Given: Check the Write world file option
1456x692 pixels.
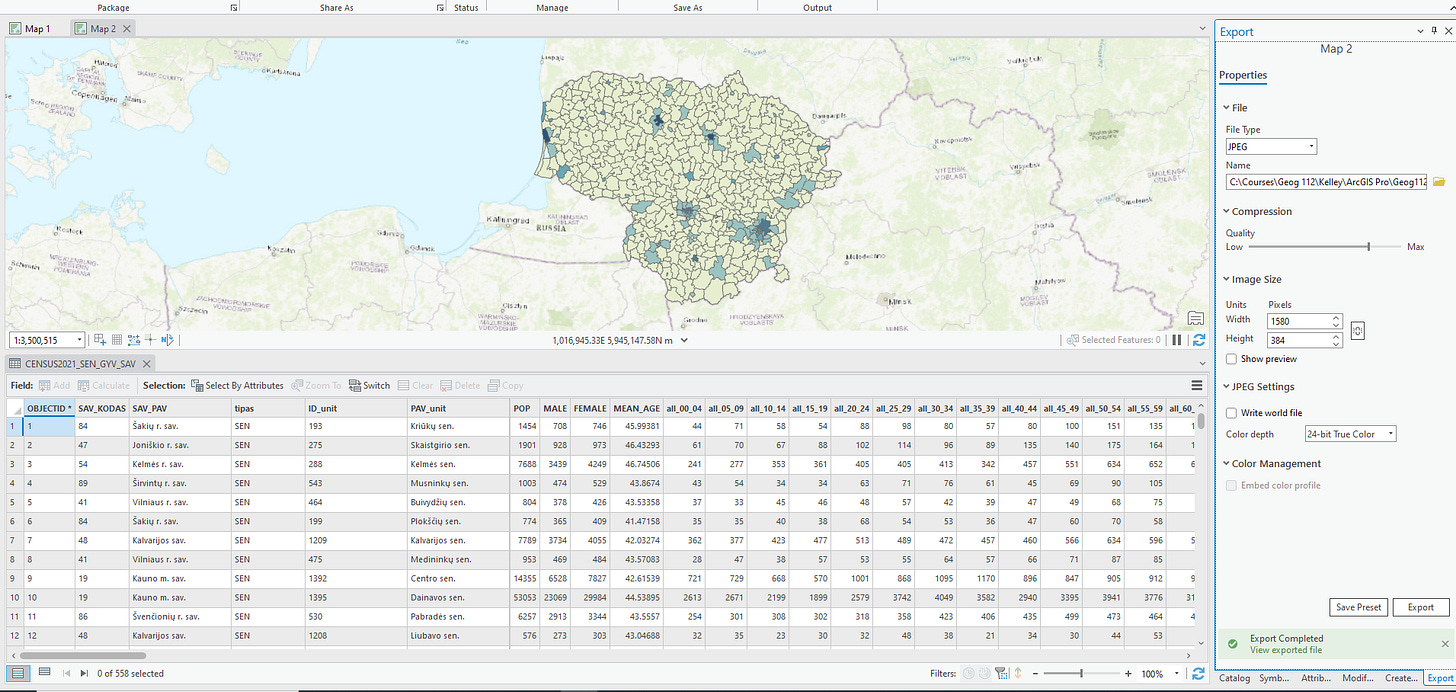Looking at the screenshot, I should pos(1232,413).
